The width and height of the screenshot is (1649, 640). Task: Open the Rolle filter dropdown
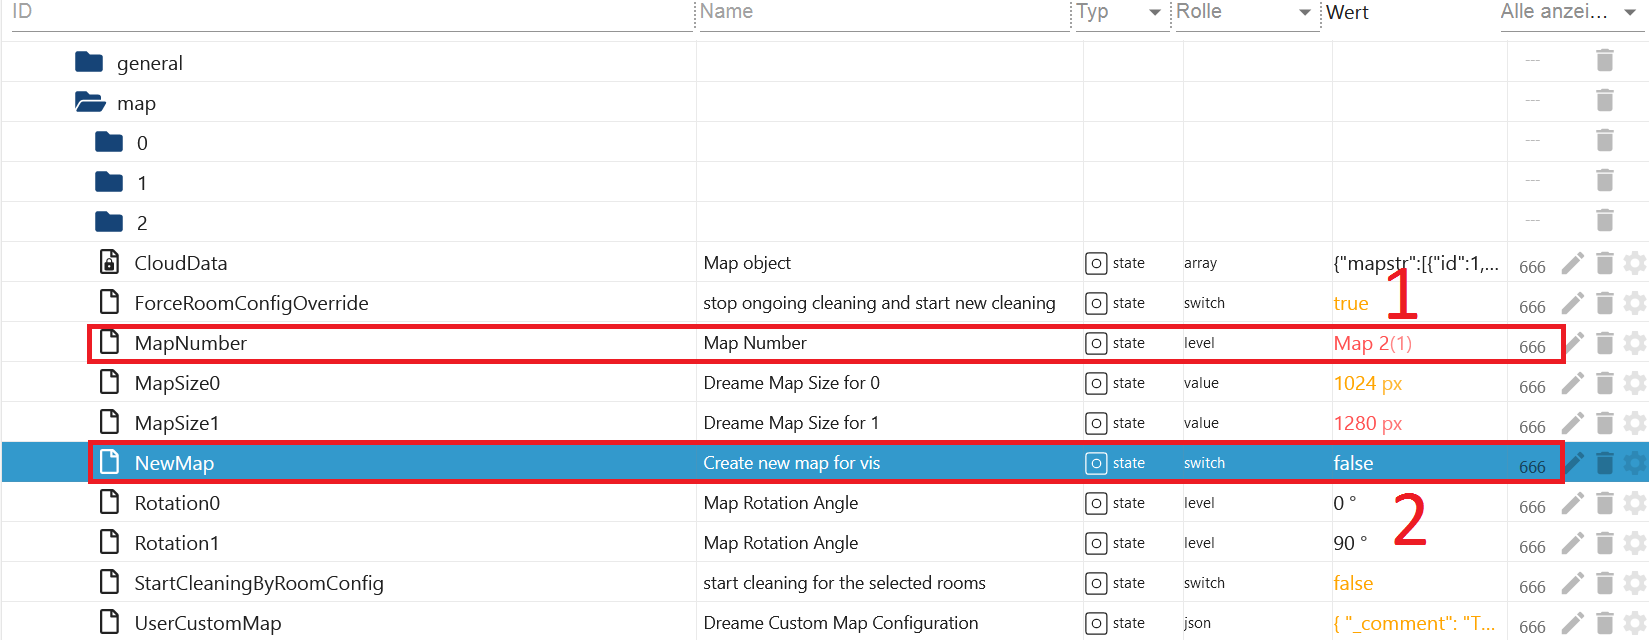point(1304,13)
